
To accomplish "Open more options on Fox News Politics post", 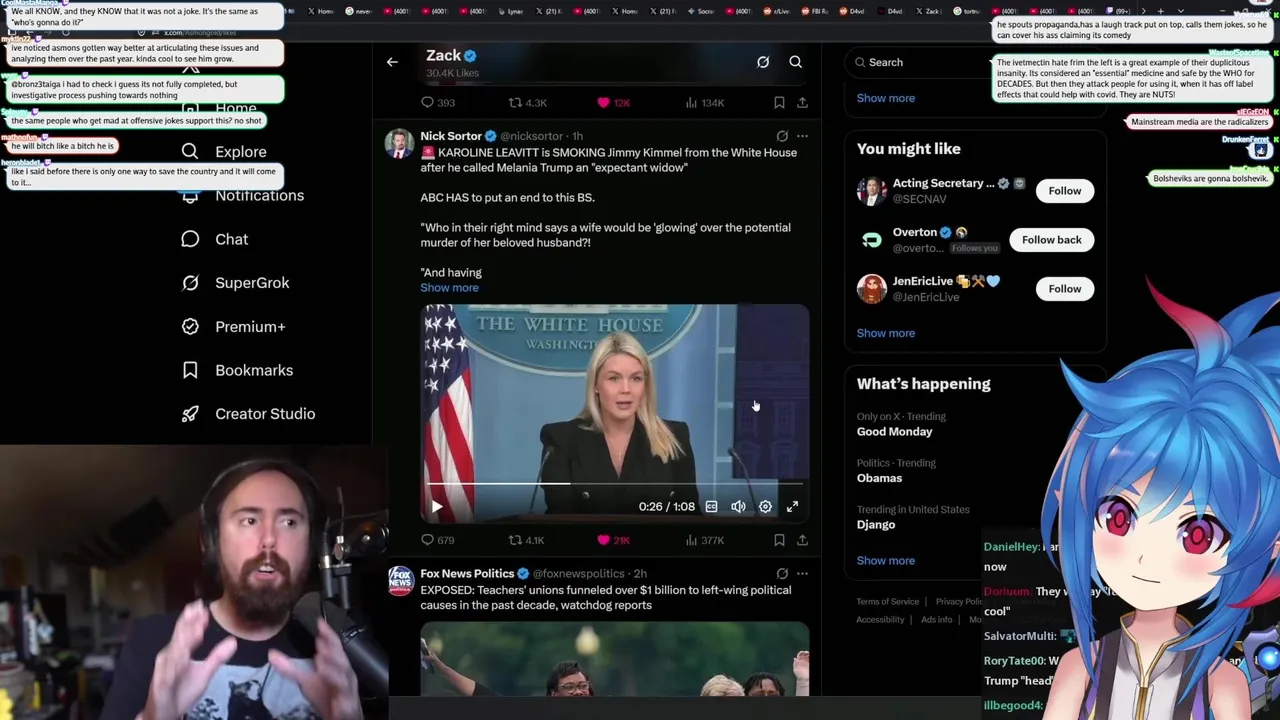I will [802, 574].
